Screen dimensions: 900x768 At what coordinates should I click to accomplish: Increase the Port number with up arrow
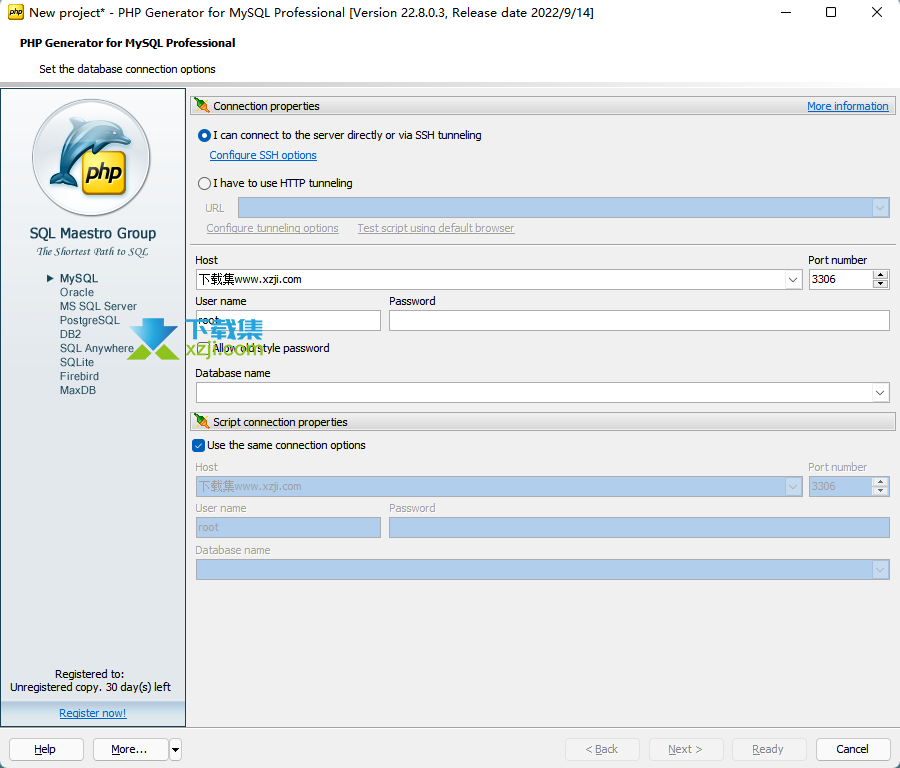click(x=880, y=275)
